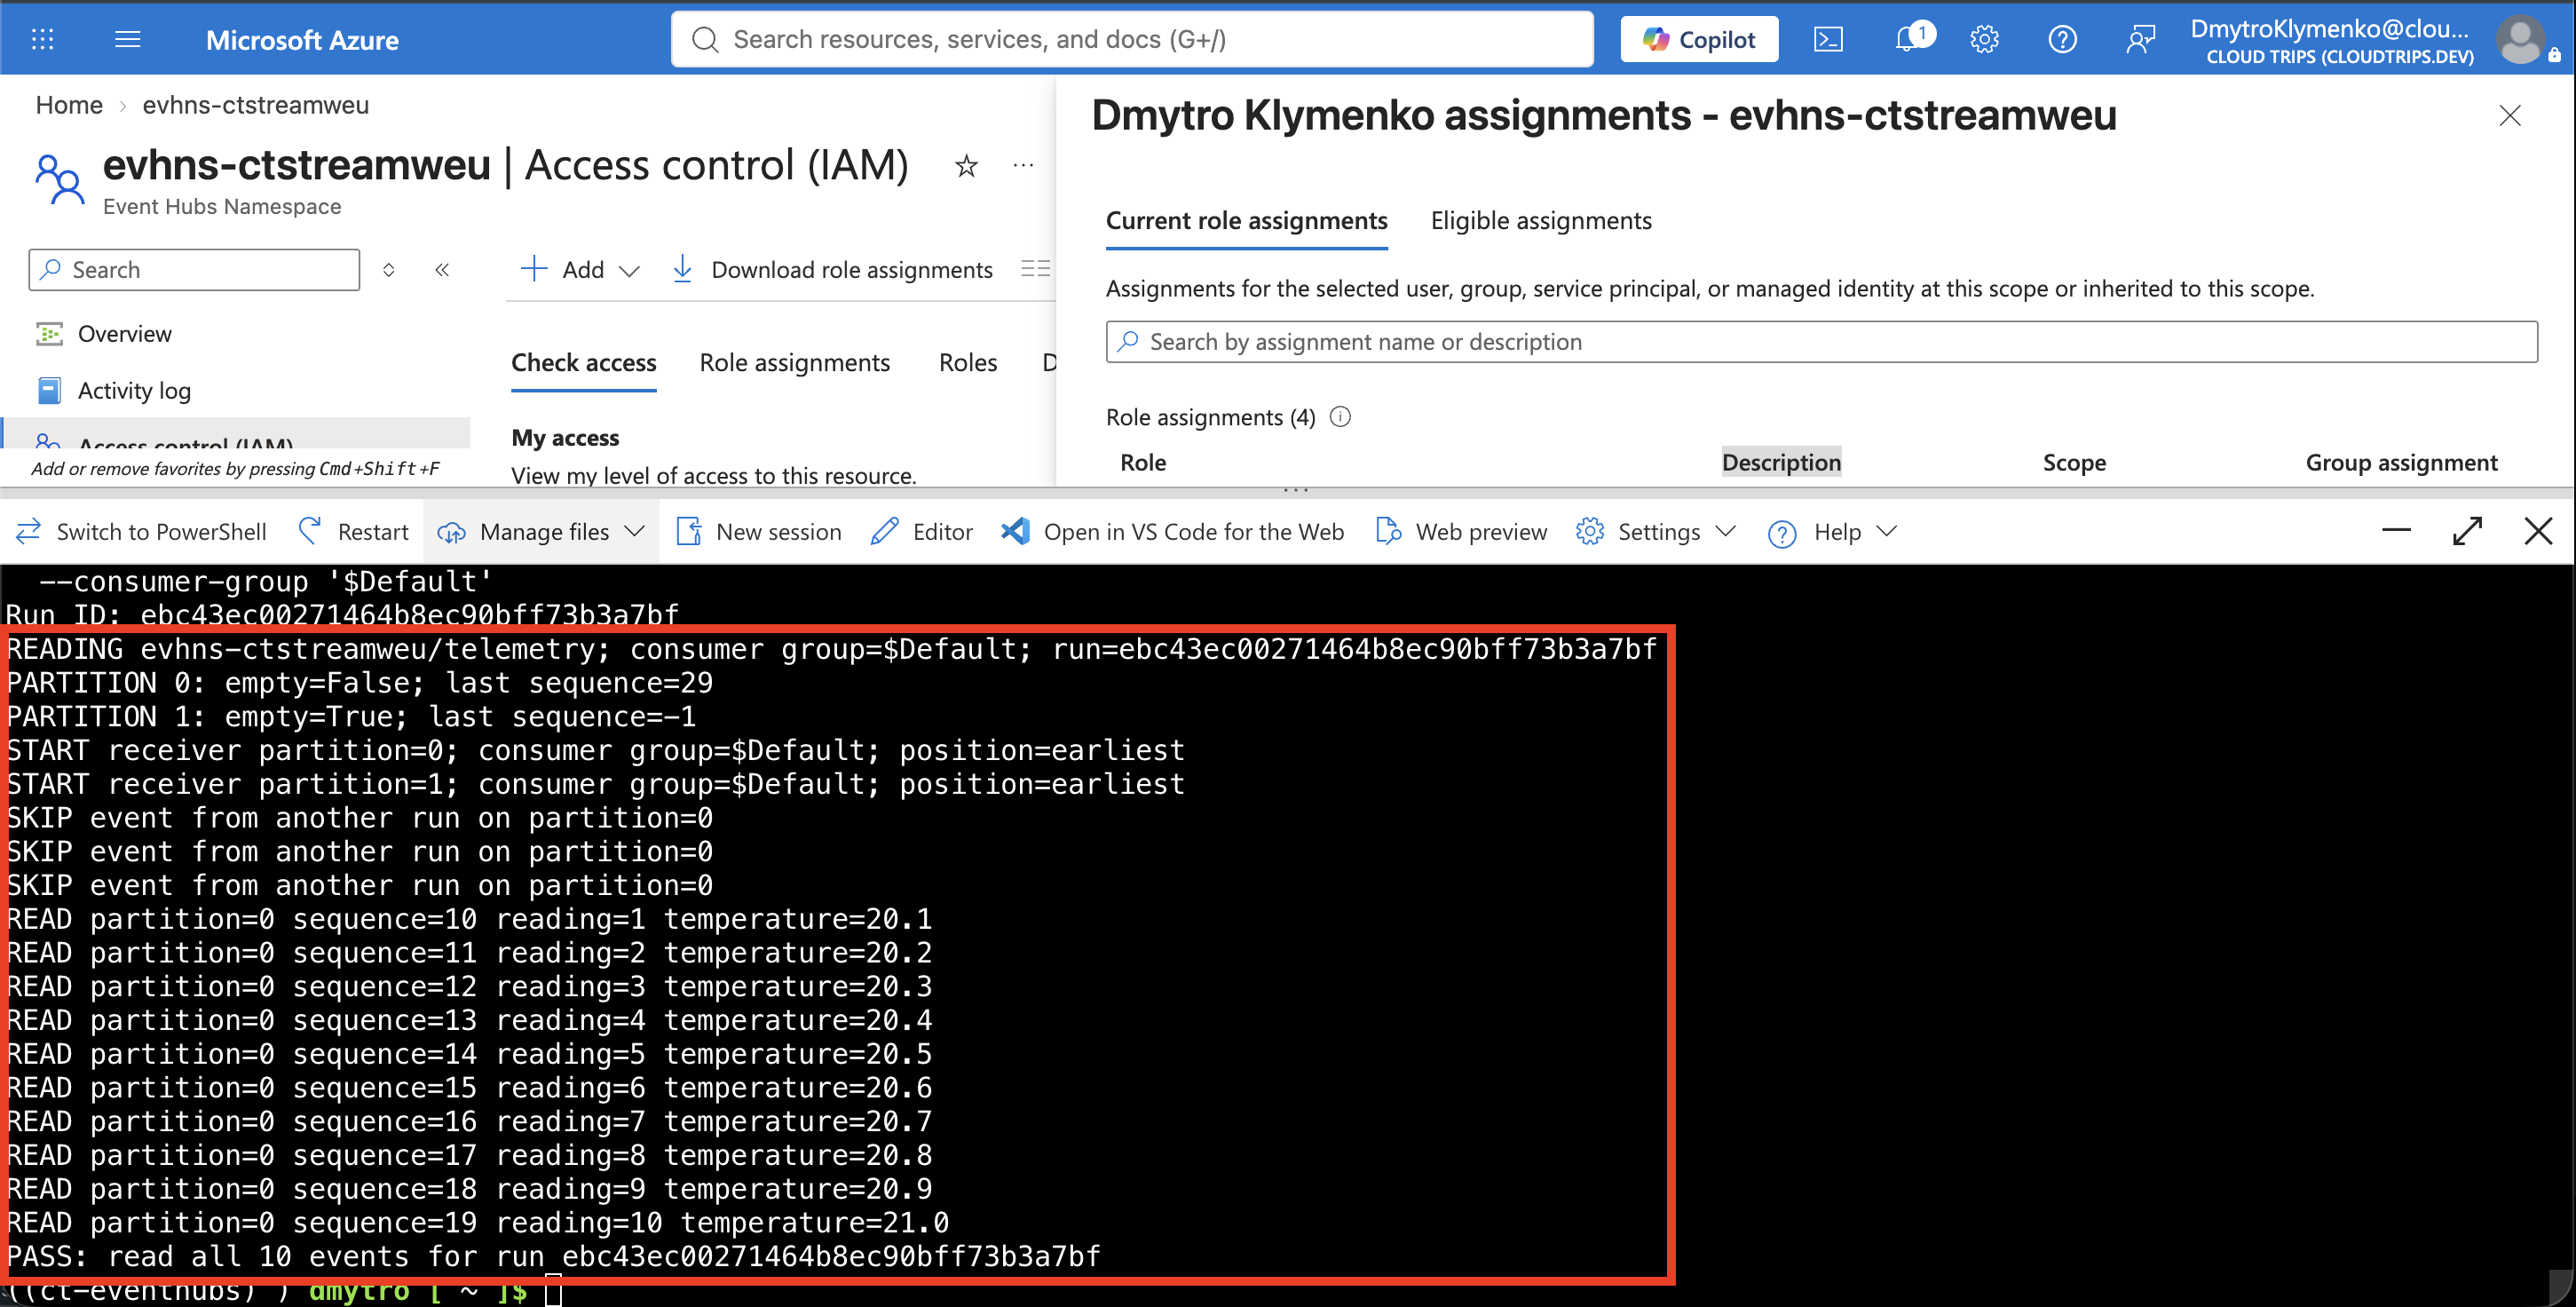Open the Cloud Shell Settings dropdown
Image resolution: width=2576 pixels, height=1307 pixels.
pyautogui.click(x=1656, y=532)
